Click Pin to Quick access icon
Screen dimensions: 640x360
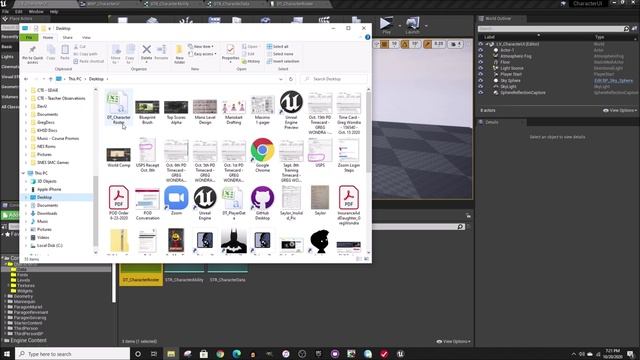33,54
